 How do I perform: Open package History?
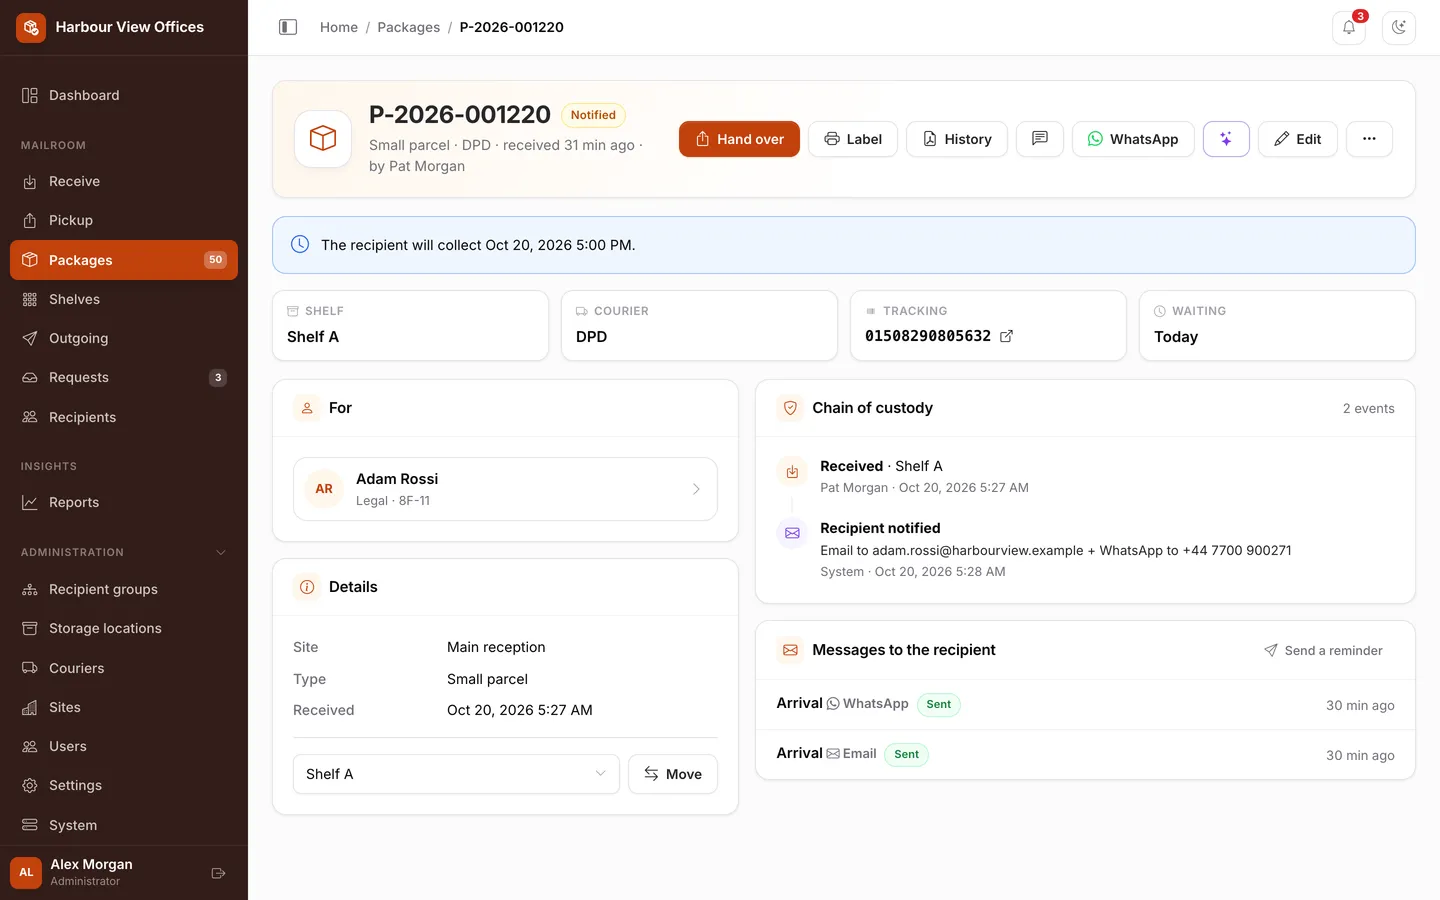957,139
